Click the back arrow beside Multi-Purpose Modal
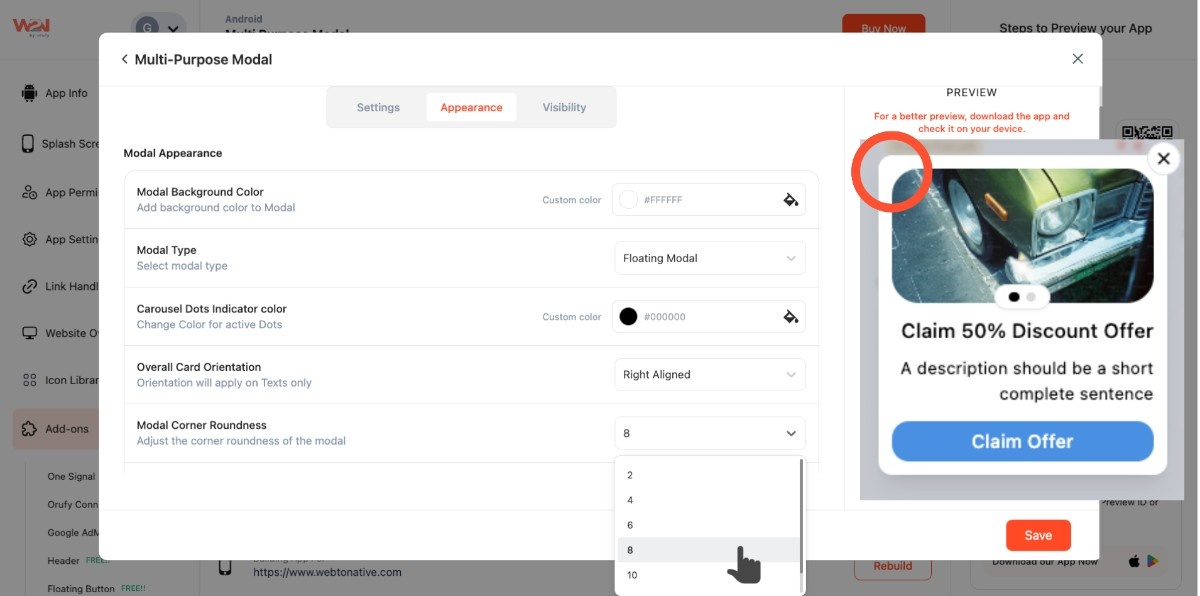Viewport: 1200px width, 596px height. tap(125, 60)
